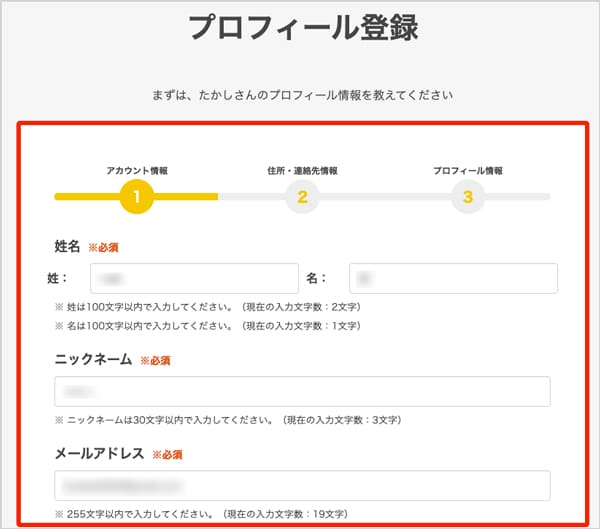The width and height of the screenshot is (600, 529).
Task: Click the ※必須 badge next to 姓名
Action: click(104, 247)
